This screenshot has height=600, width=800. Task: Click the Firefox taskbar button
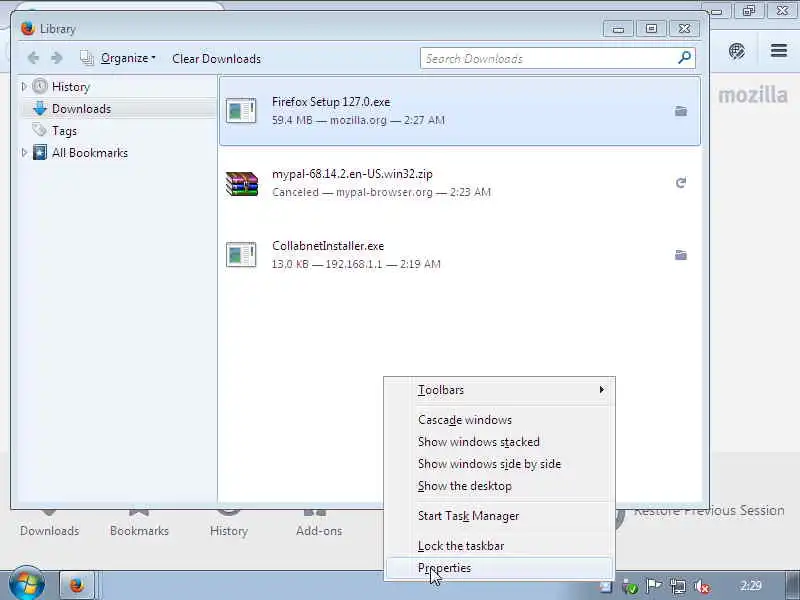click(x=78, y=585)
